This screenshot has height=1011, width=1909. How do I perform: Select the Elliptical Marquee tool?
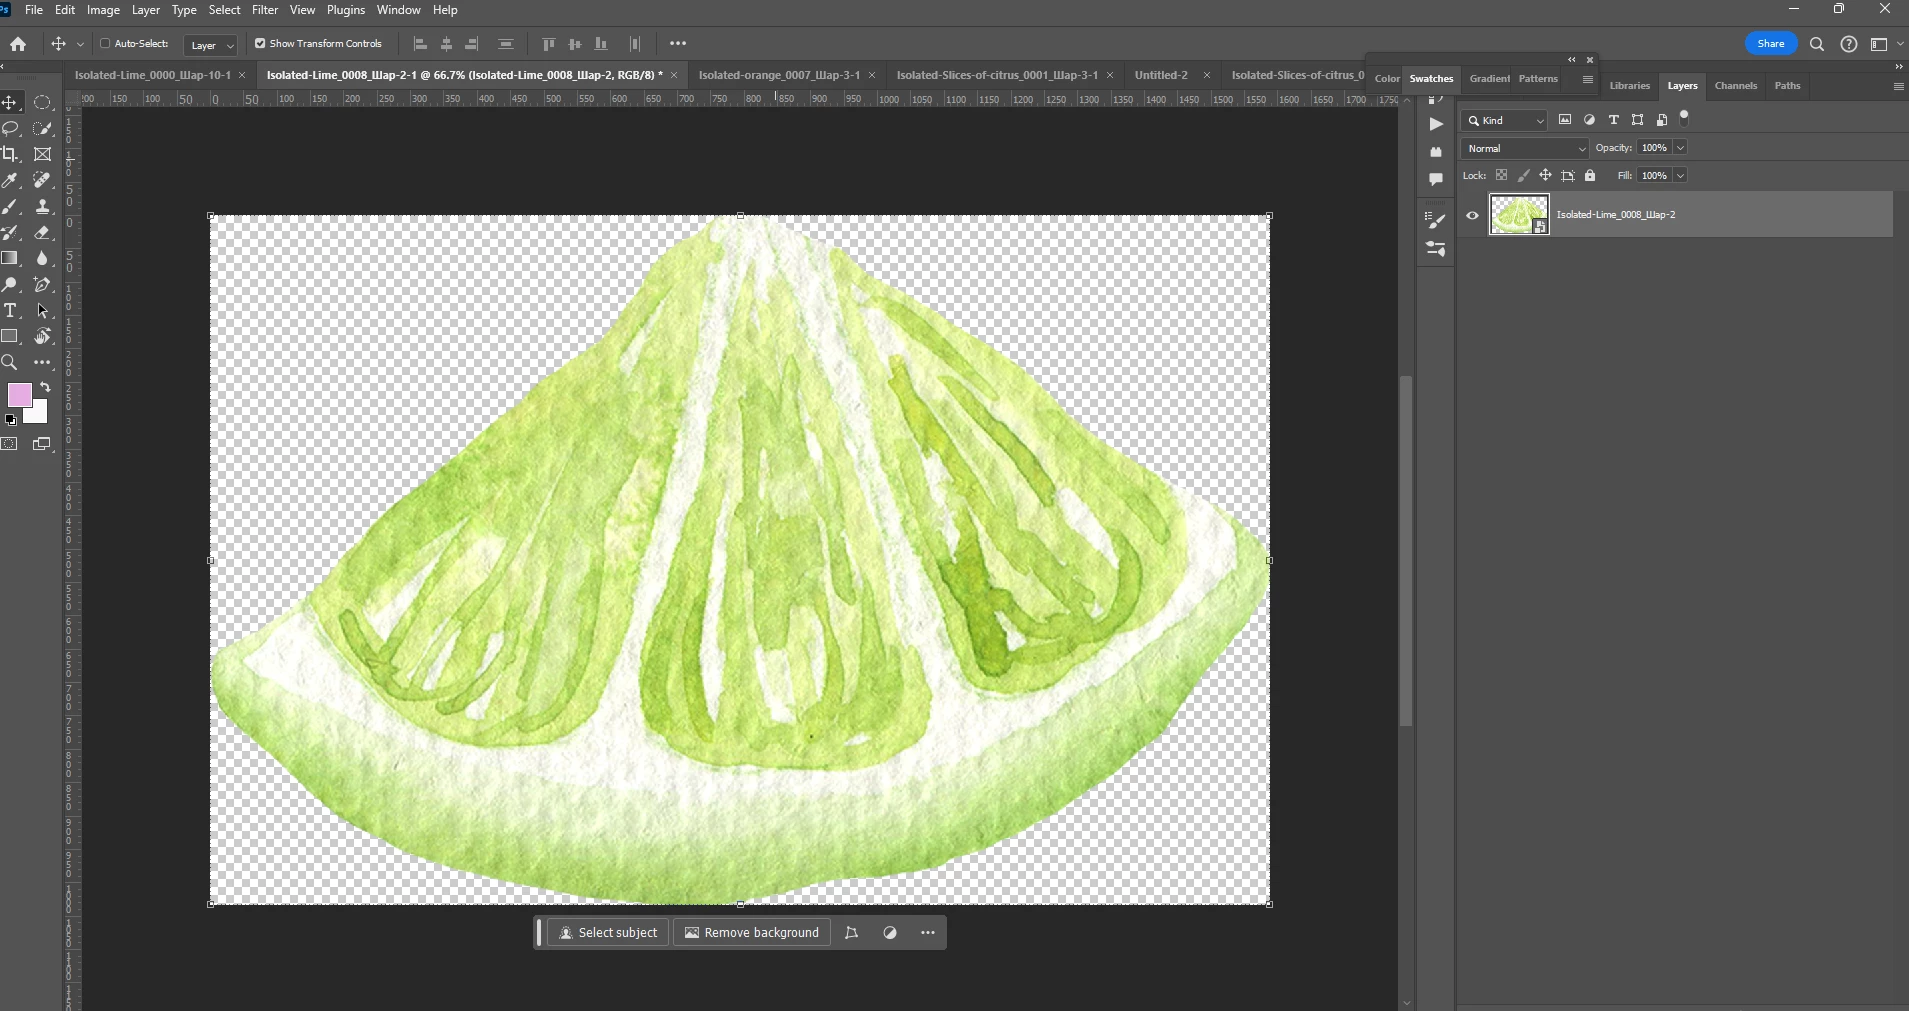(42, 102)
